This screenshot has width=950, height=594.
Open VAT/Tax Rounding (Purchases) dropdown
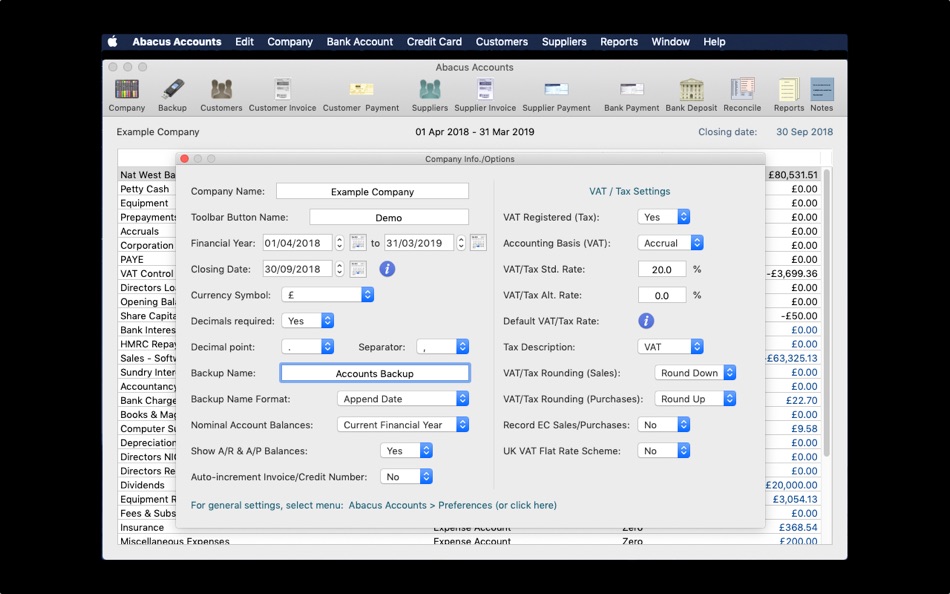(x=696, y=399)
